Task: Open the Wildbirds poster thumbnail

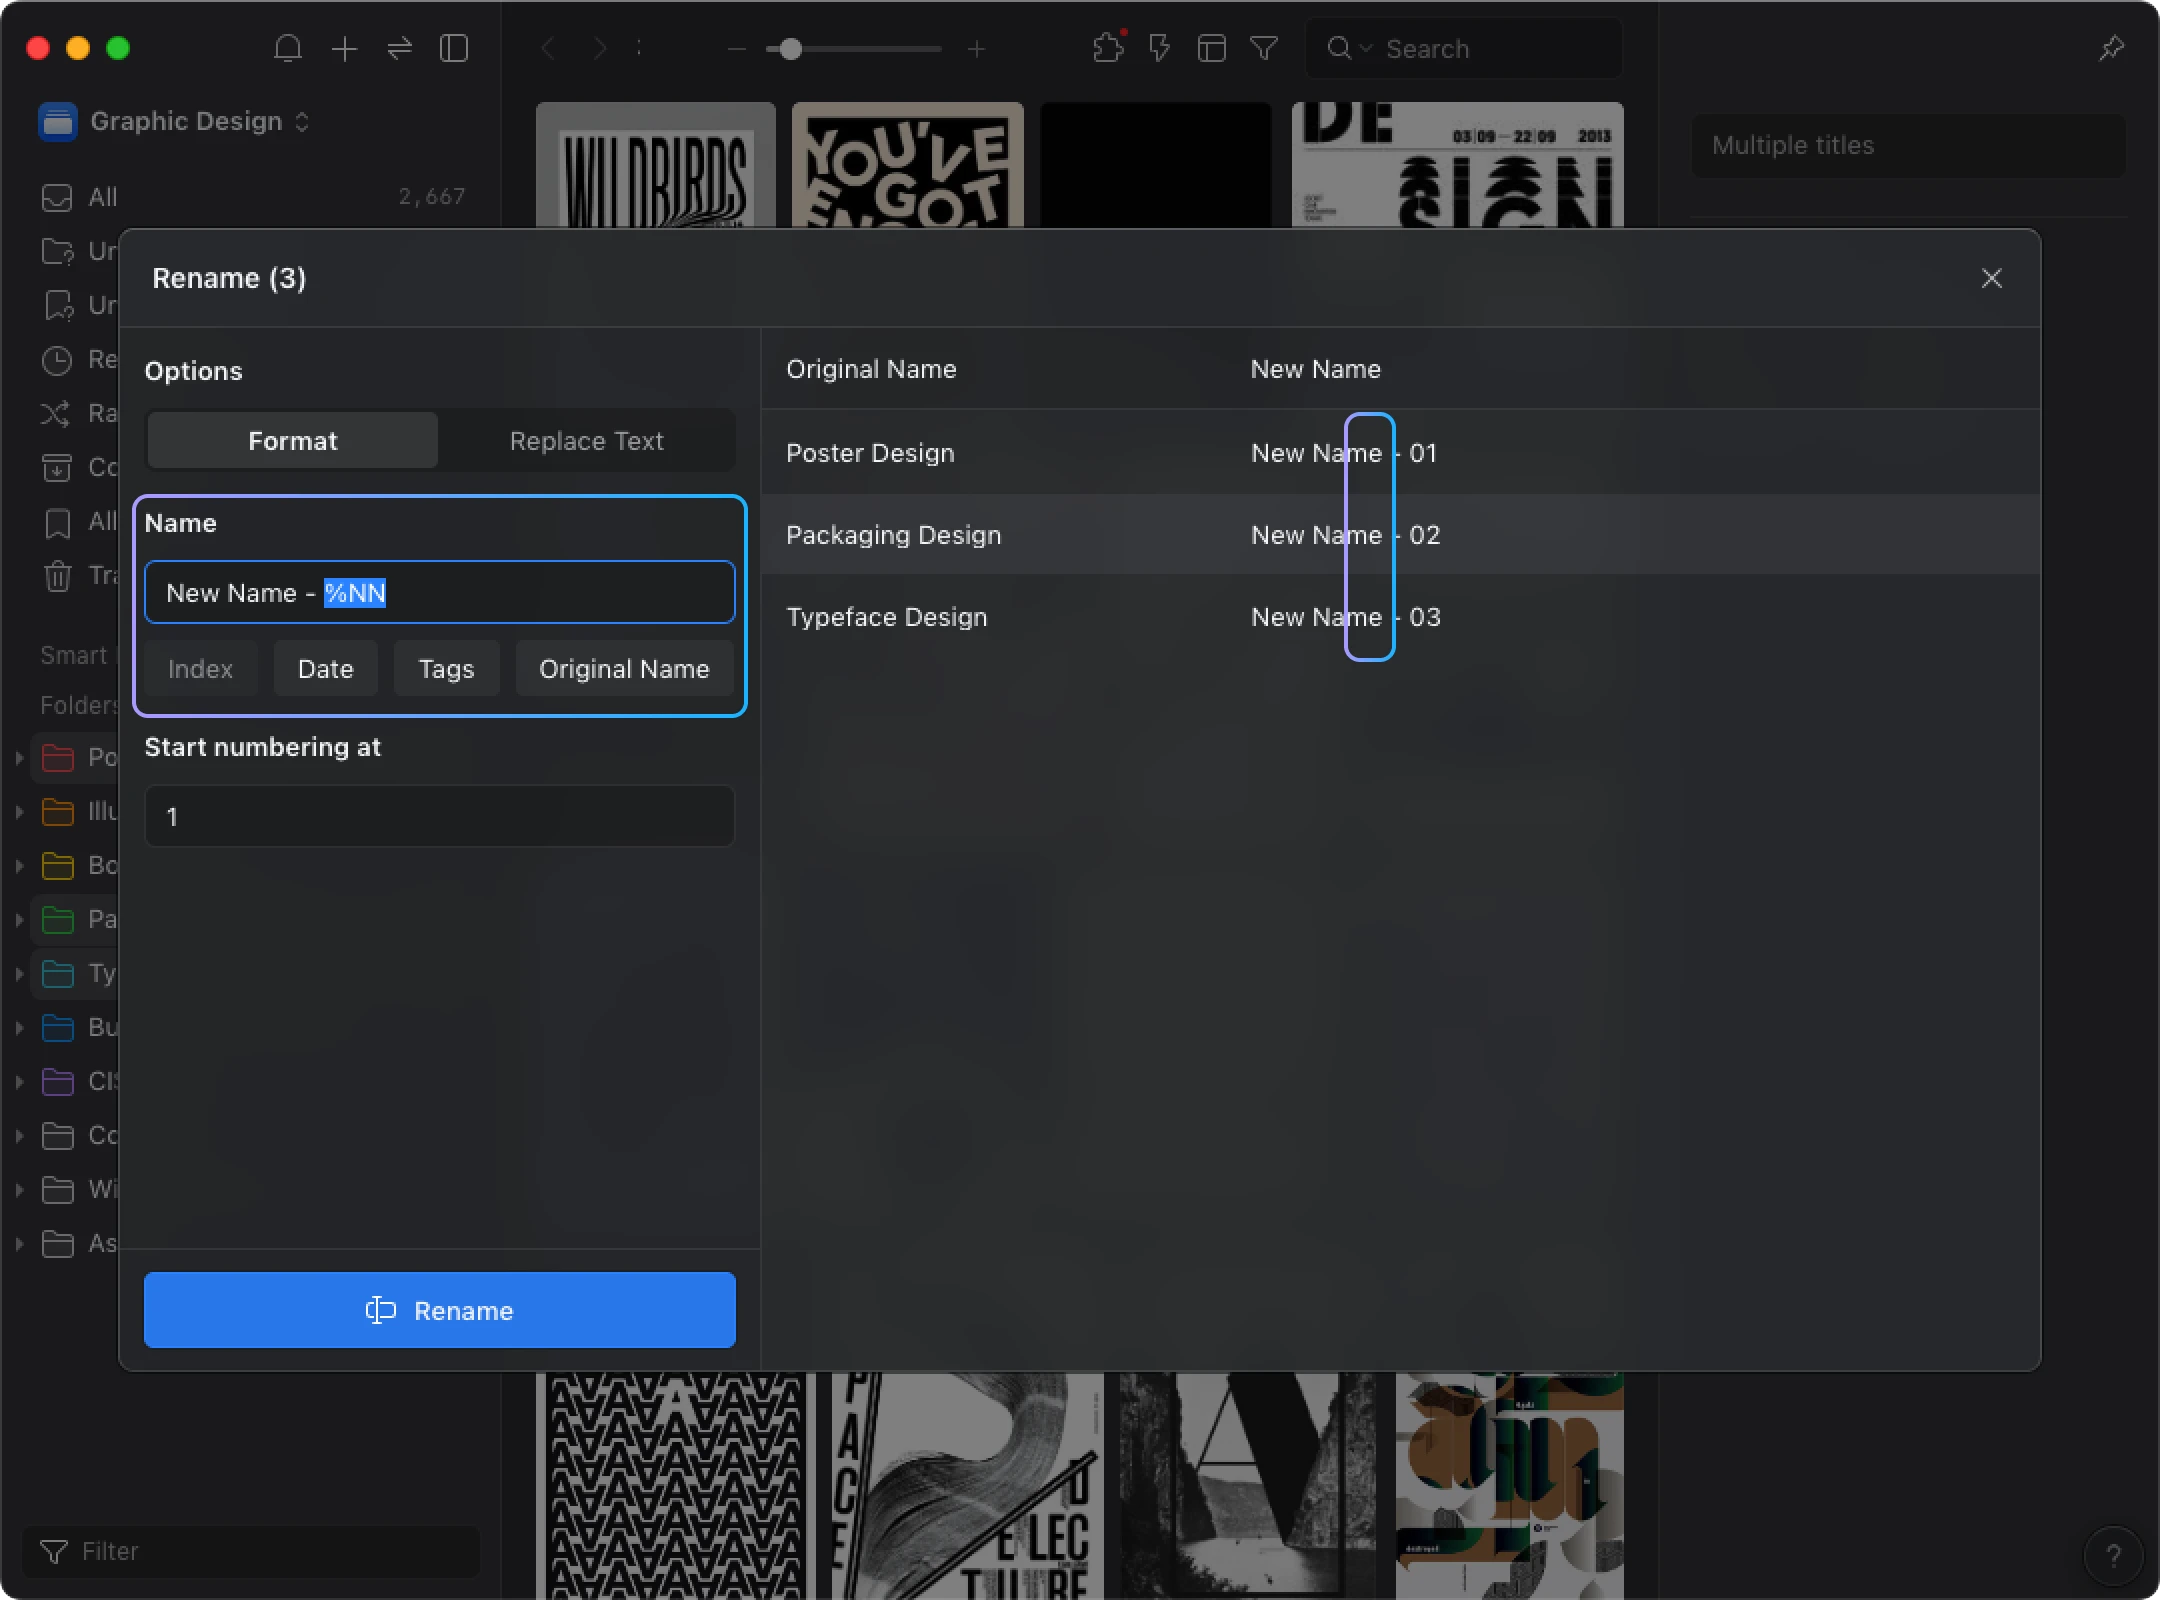Action: click(x=656, y=165)
